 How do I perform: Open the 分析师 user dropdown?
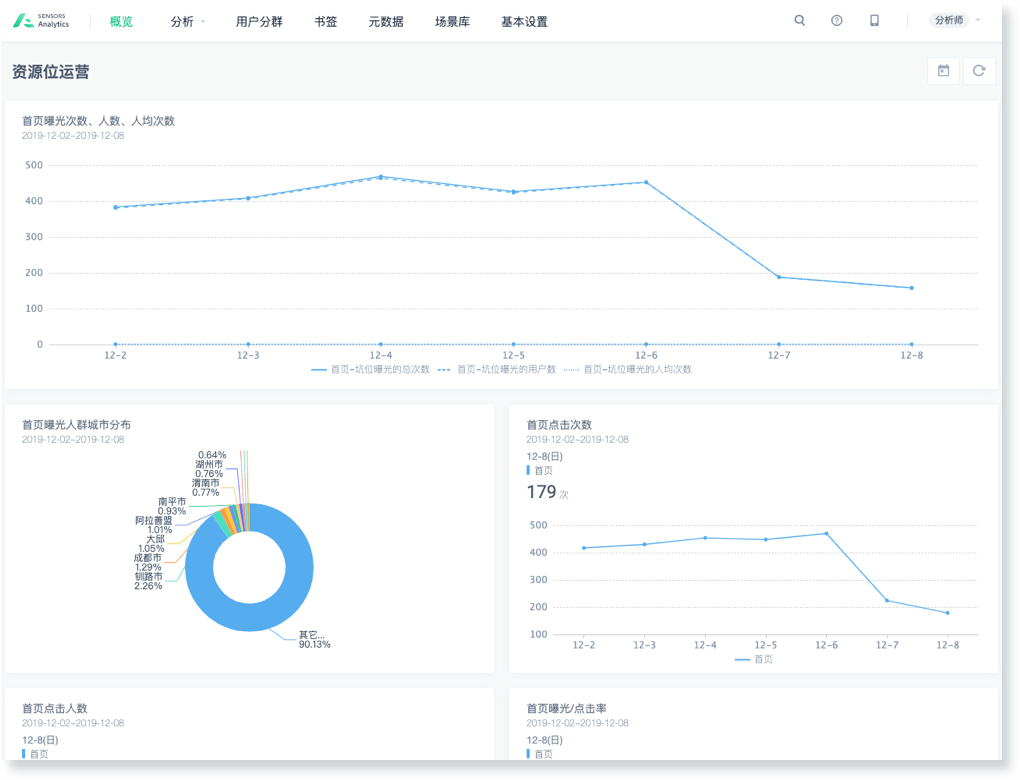(x=954, y=21)
